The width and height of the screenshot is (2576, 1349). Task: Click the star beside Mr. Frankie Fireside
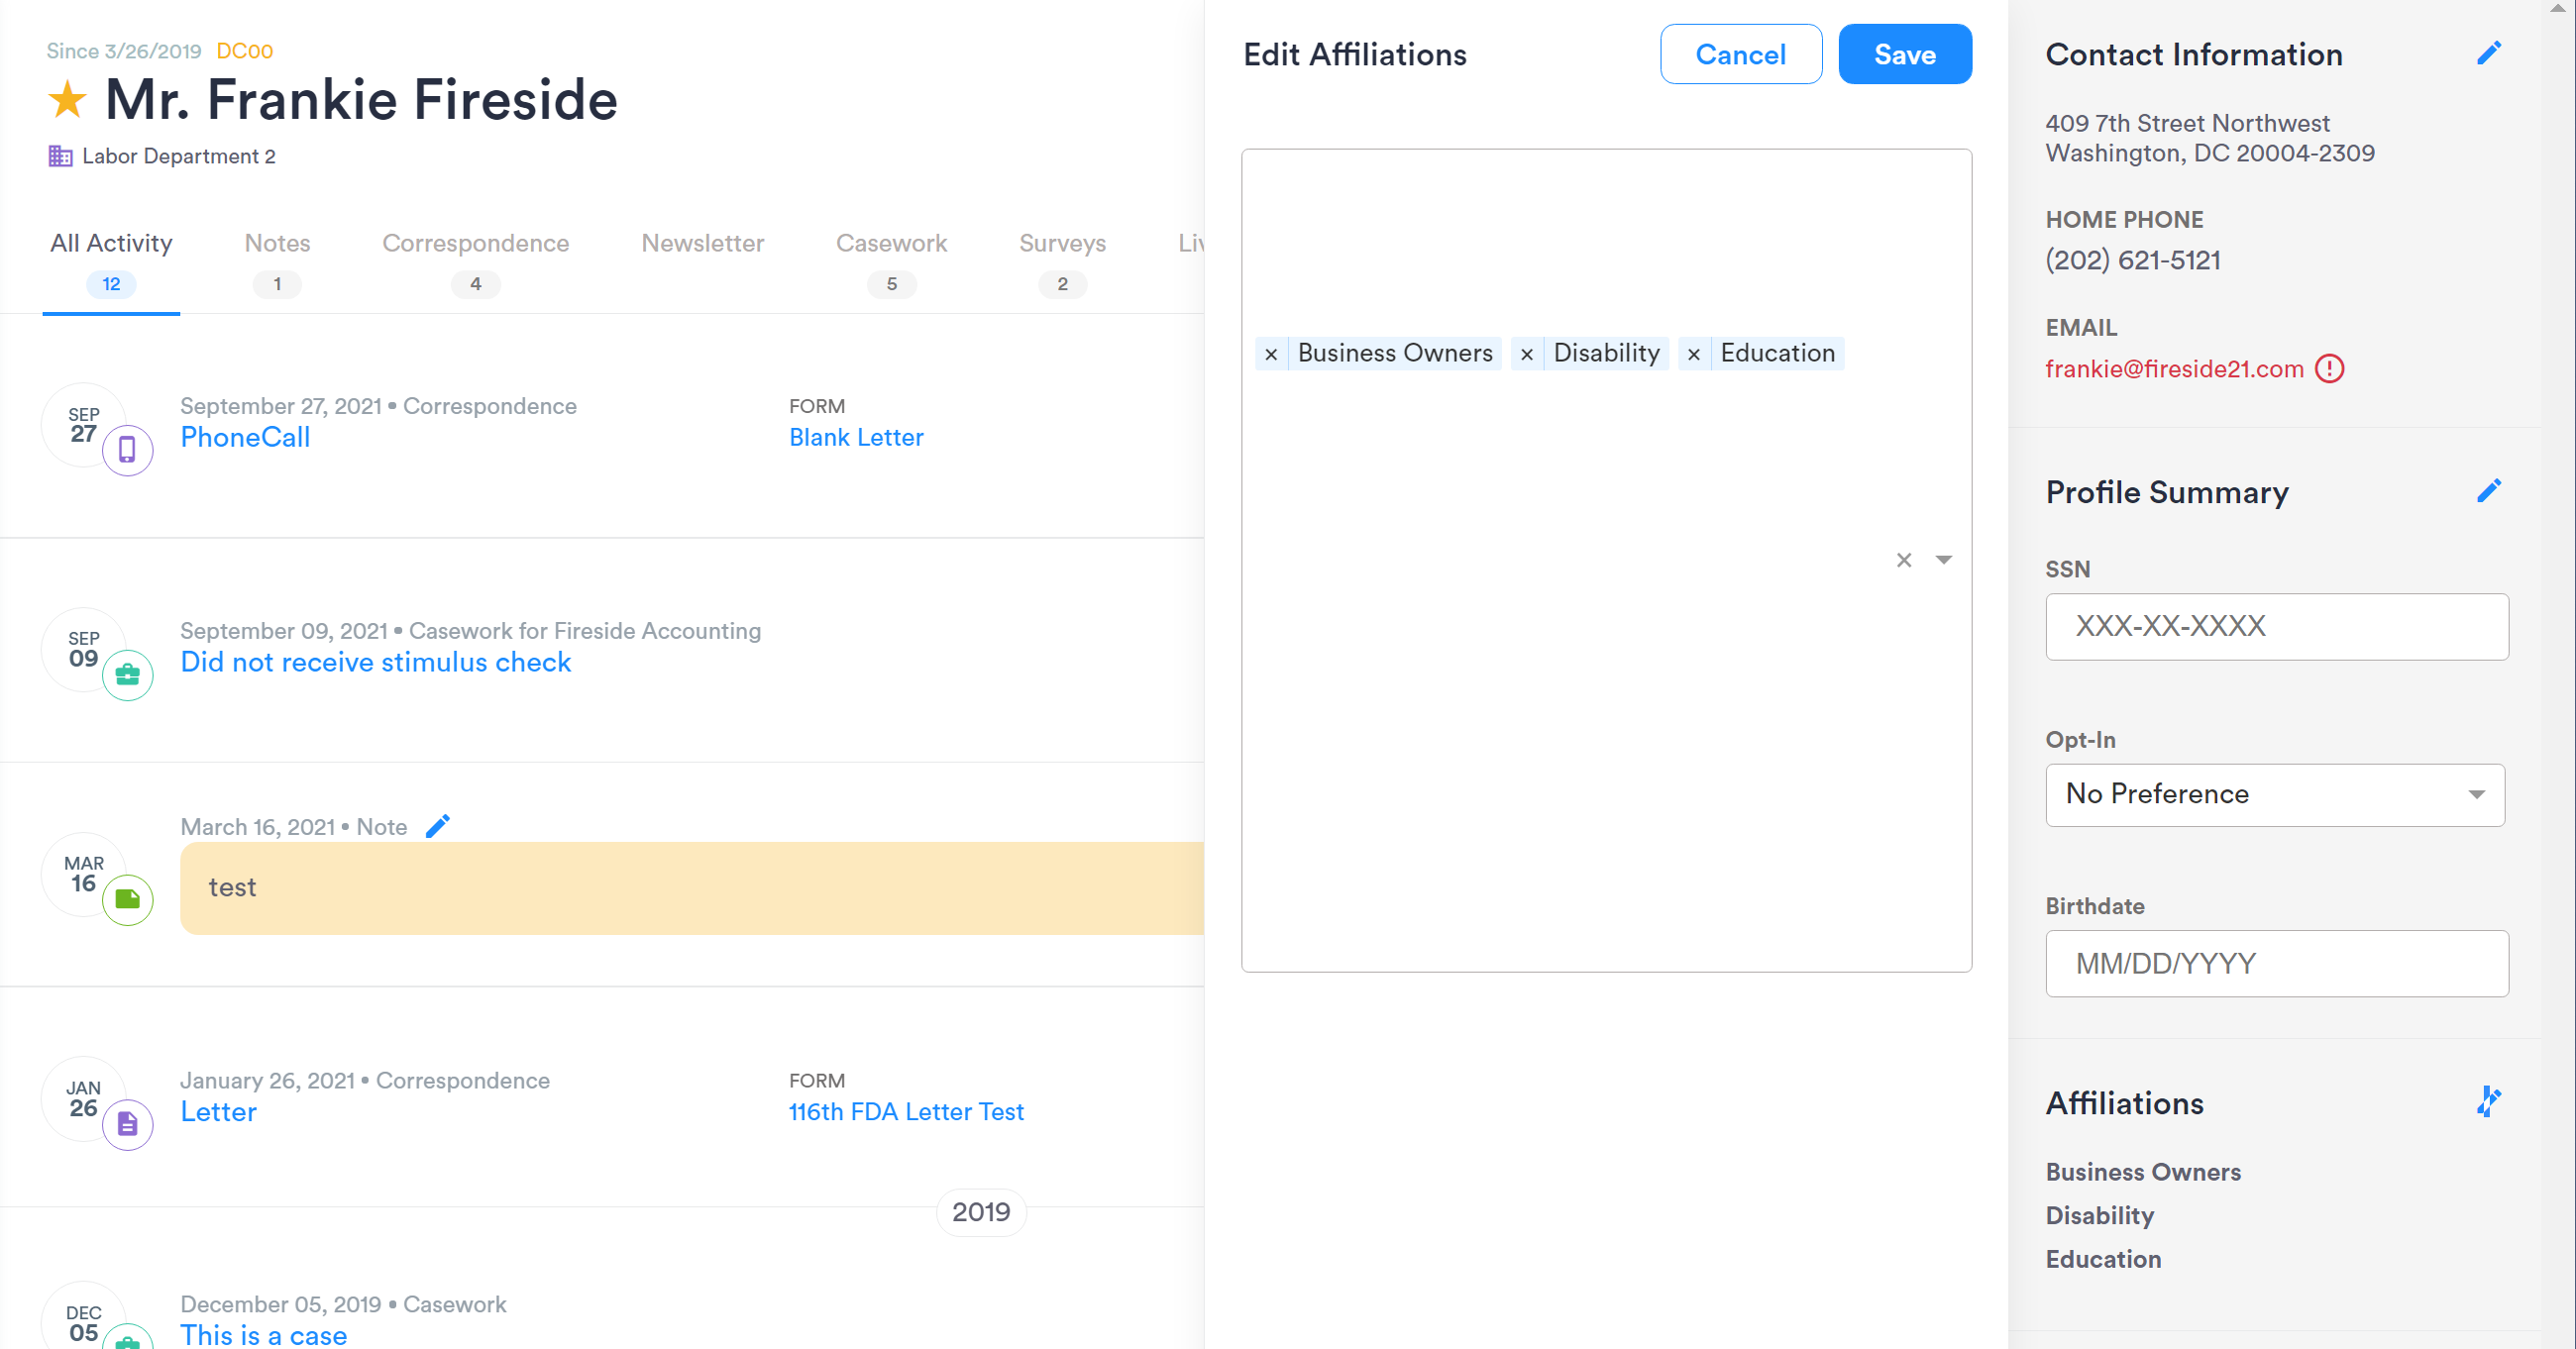66,99
